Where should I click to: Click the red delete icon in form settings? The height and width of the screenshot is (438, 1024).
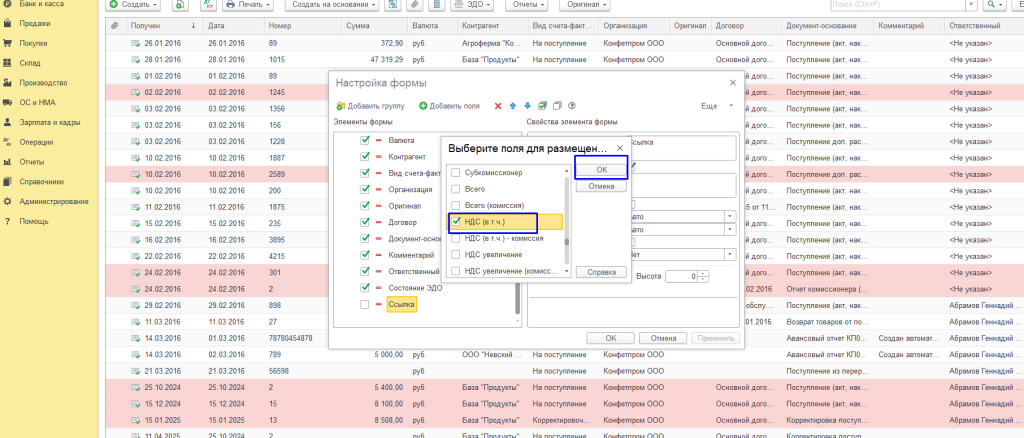498,105
